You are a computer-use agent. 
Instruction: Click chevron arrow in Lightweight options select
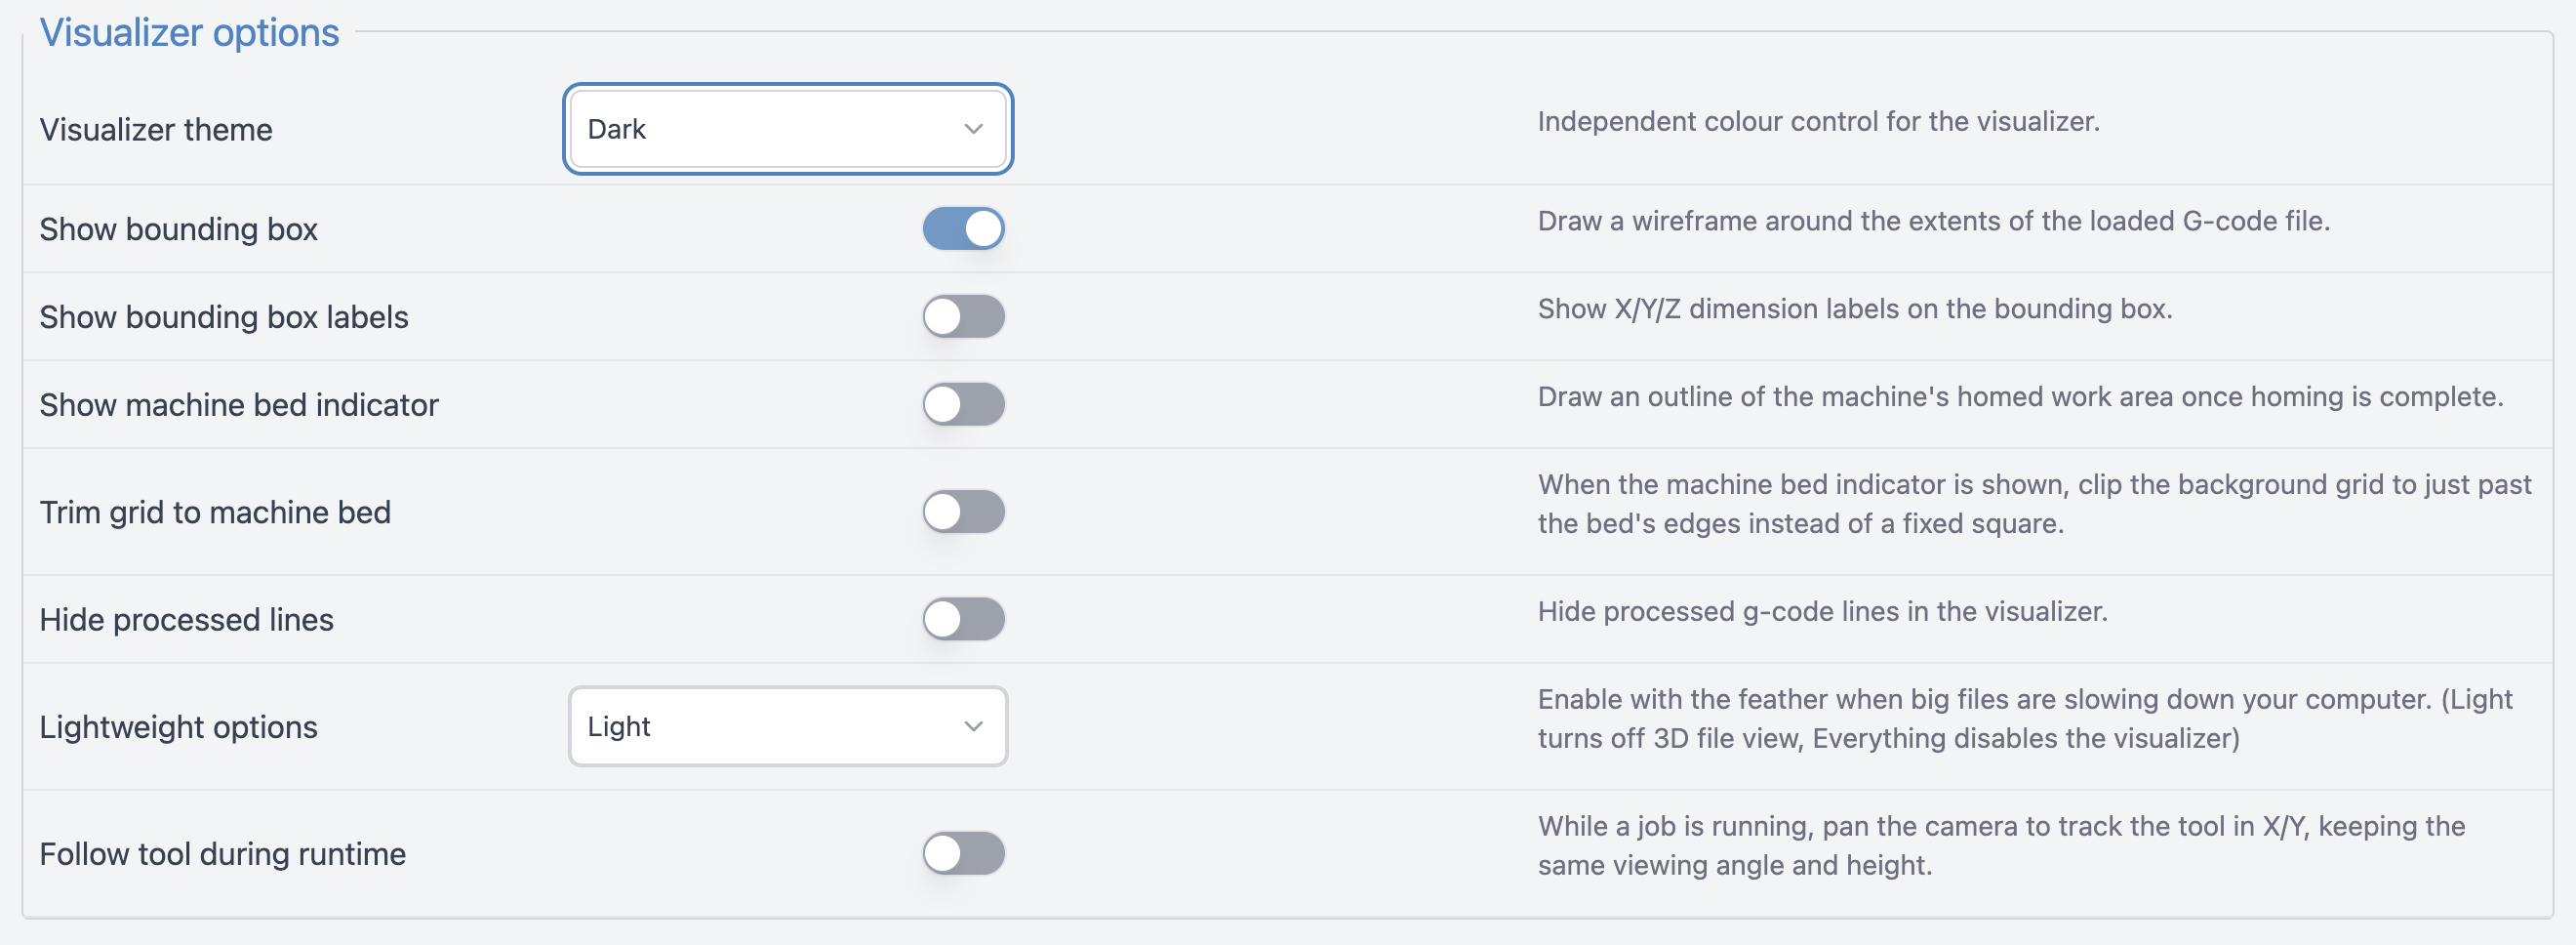[x=973, y=727]
